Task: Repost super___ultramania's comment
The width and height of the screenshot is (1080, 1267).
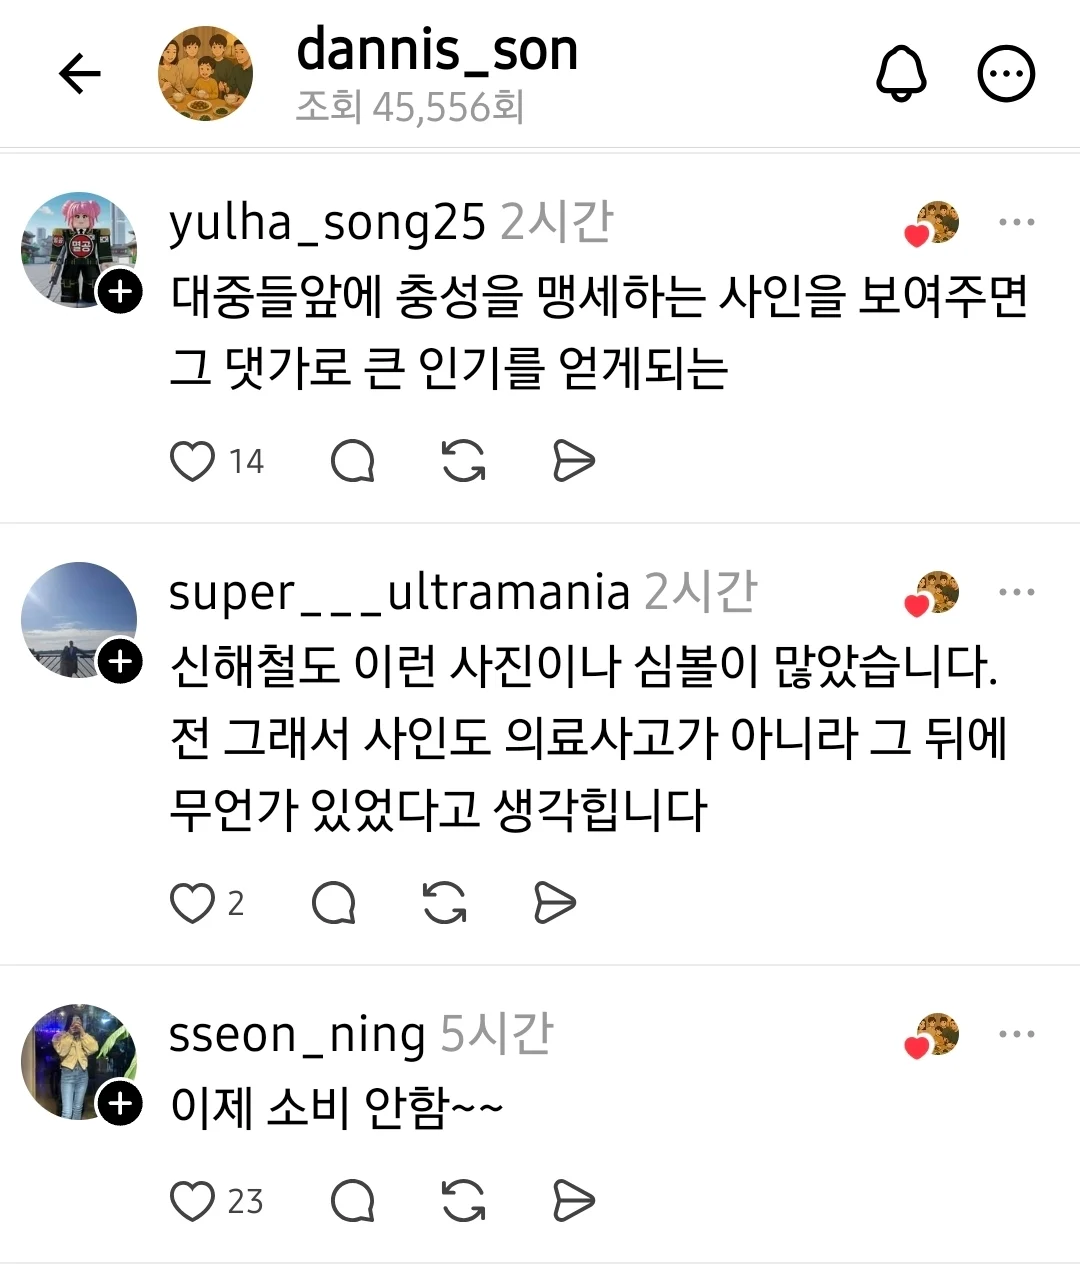Action: pyautogui.click(x=444, y=903)
